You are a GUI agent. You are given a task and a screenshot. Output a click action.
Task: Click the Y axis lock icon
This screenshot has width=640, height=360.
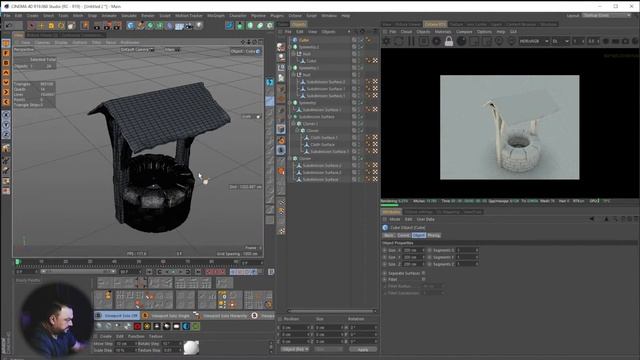point(6,125)
